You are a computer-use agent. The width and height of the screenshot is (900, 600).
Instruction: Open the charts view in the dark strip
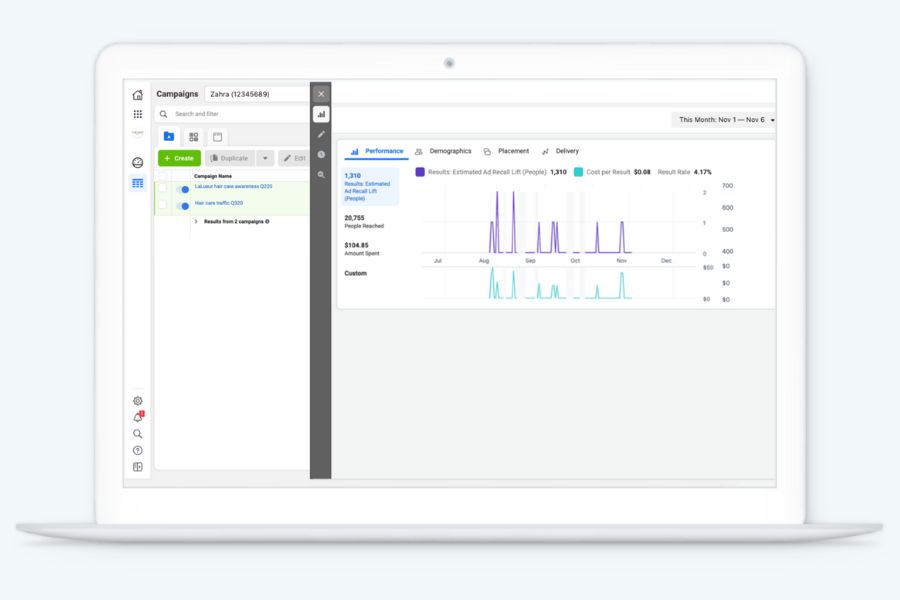321,114
